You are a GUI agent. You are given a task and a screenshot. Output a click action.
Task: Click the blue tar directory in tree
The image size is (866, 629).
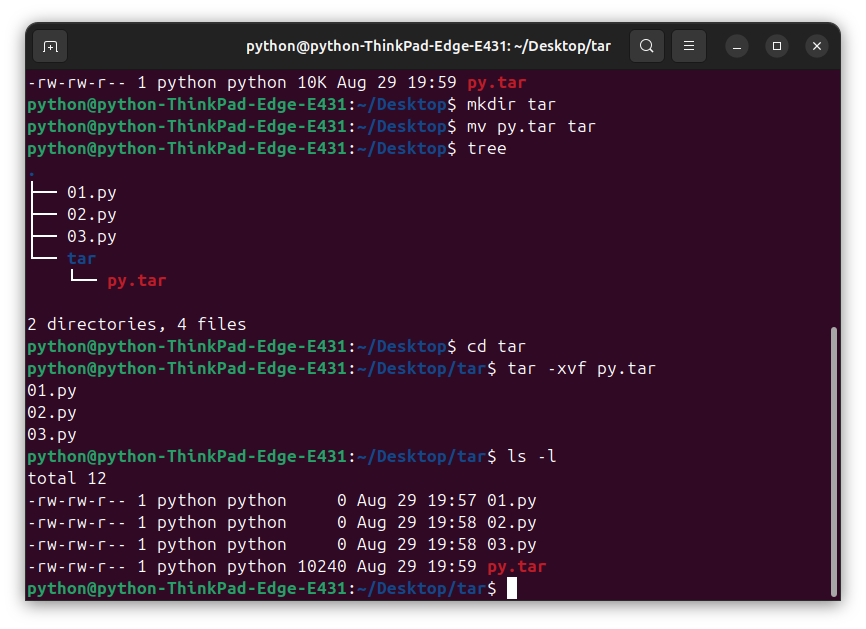point(82,258)
